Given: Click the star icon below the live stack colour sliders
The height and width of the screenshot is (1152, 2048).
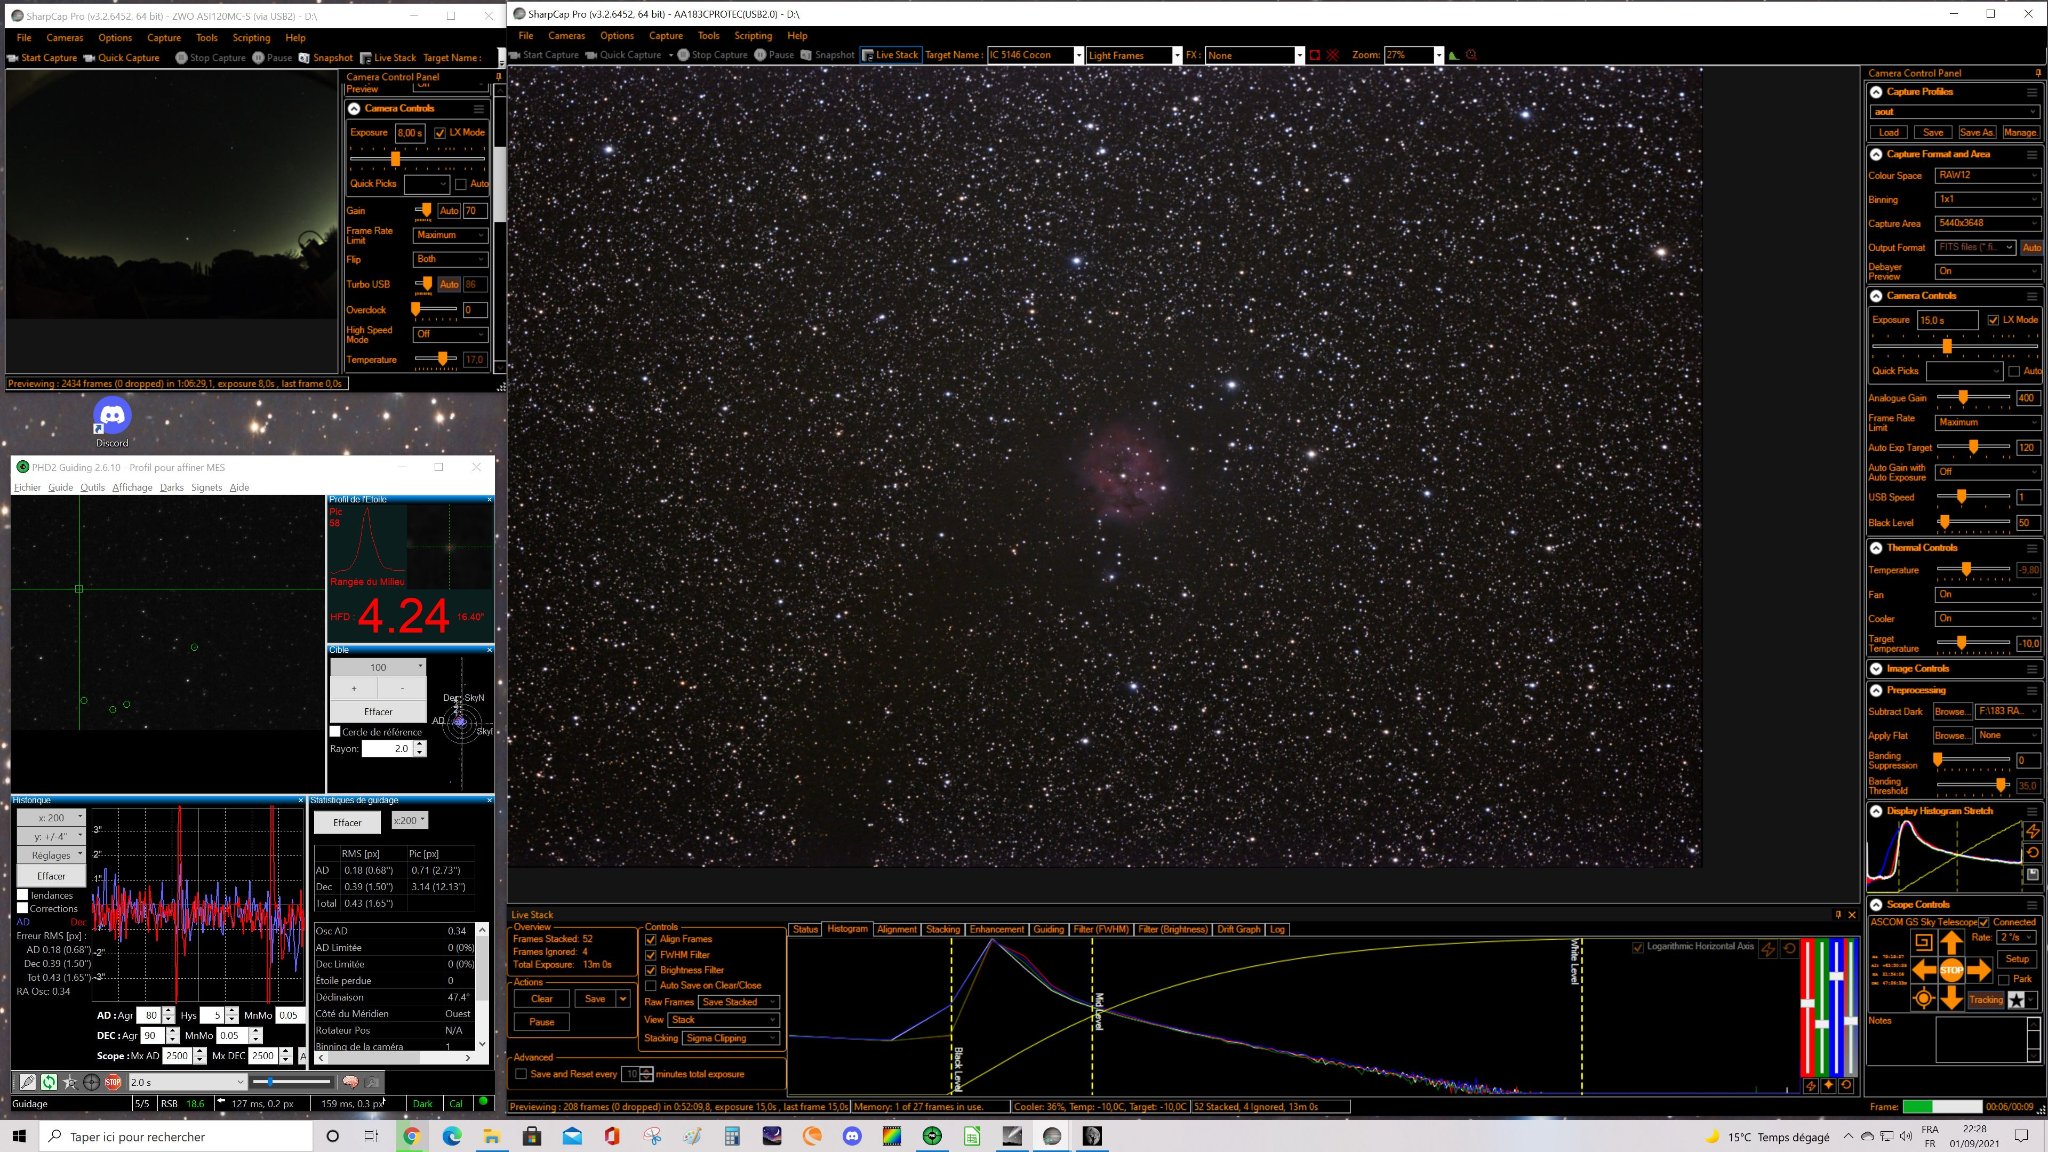Looking at the screenshot, I should (x=1829, y=1086).
